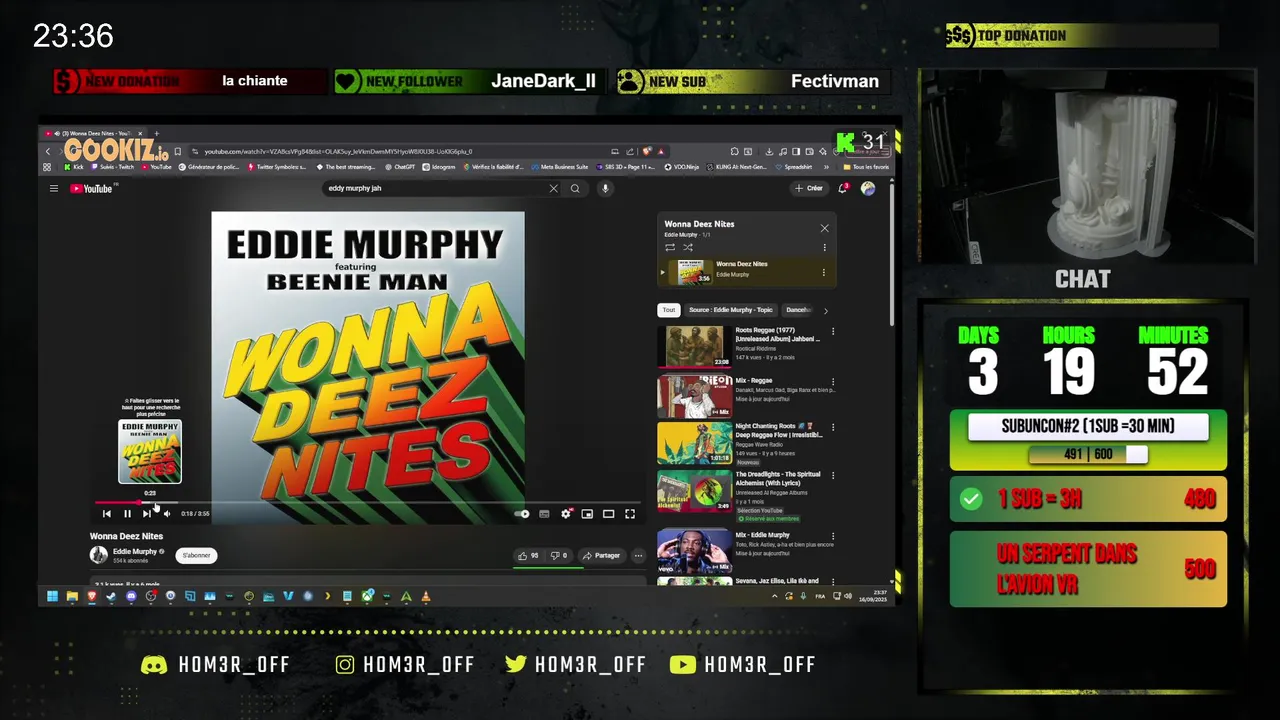Click the Créer create button

point(808,188)
